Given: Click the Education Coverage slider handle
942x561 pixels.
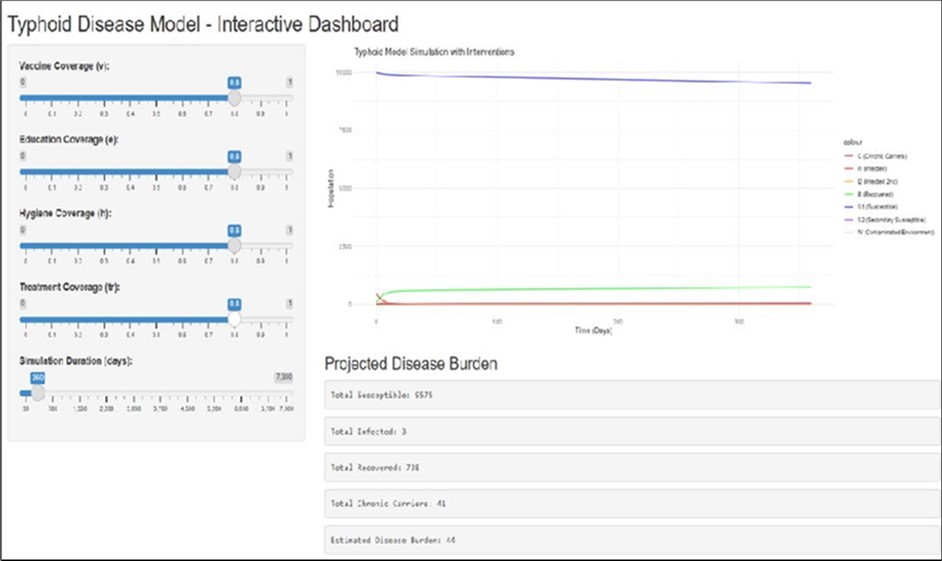Looking at the screenshot, I should click(x=234, y=172).
